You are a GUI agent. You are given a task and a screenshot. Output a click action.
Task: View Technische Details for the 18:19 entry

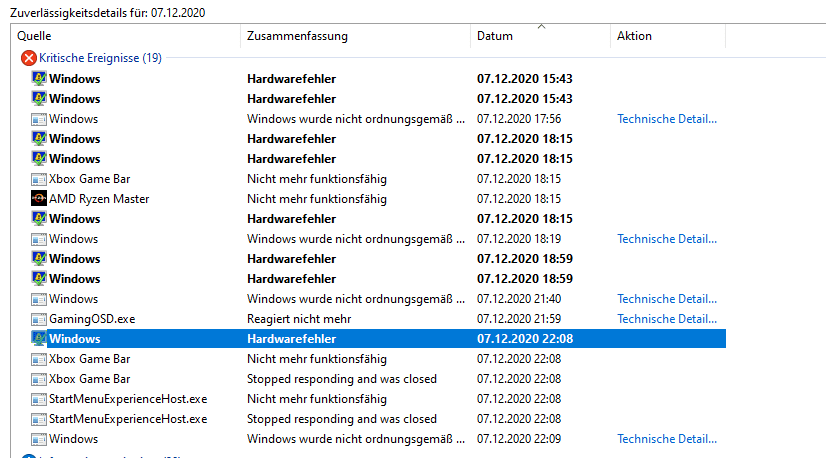pos(666,239)
